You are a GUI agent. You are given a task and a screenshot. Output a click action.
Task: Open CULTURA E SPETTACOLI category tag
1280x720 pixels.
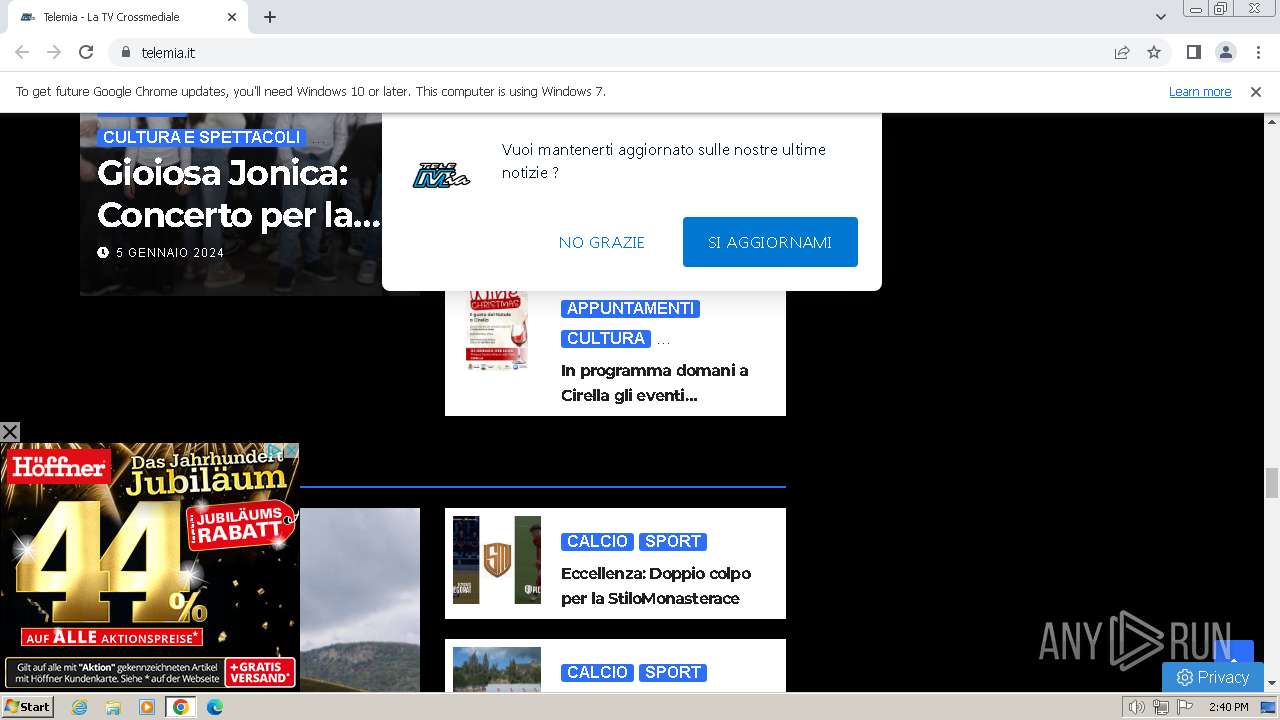point(201,137)
